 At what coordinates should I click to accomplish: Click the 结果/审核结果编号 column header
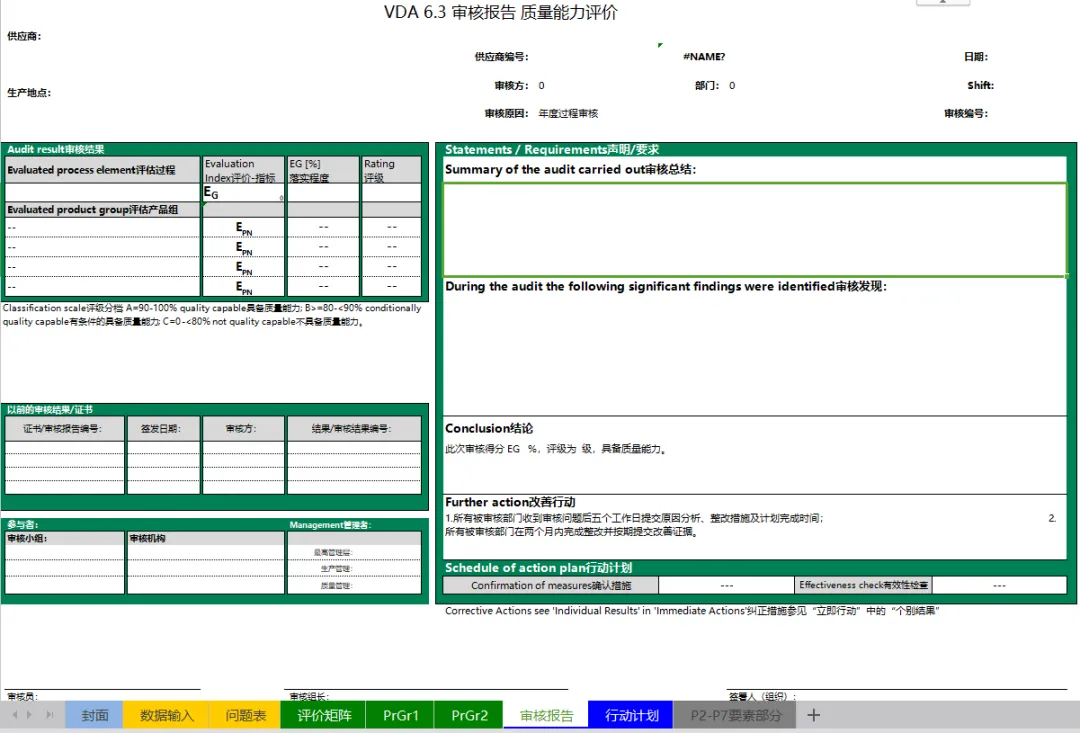354,429
